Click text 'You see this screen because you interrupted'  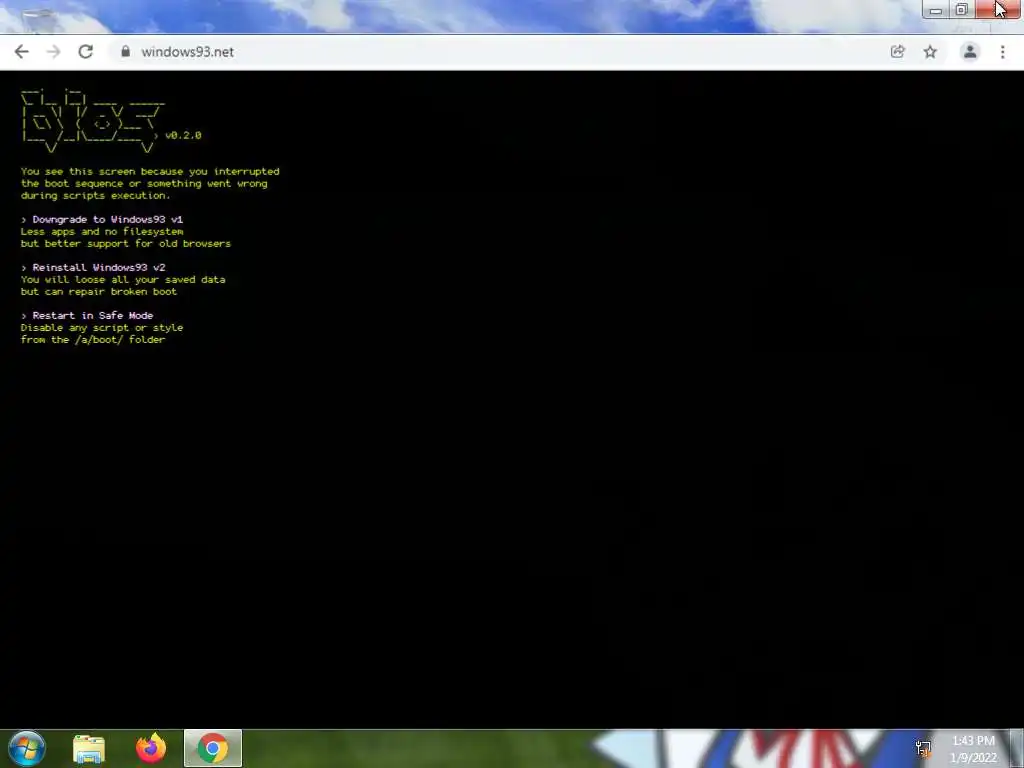click(150, 172)
